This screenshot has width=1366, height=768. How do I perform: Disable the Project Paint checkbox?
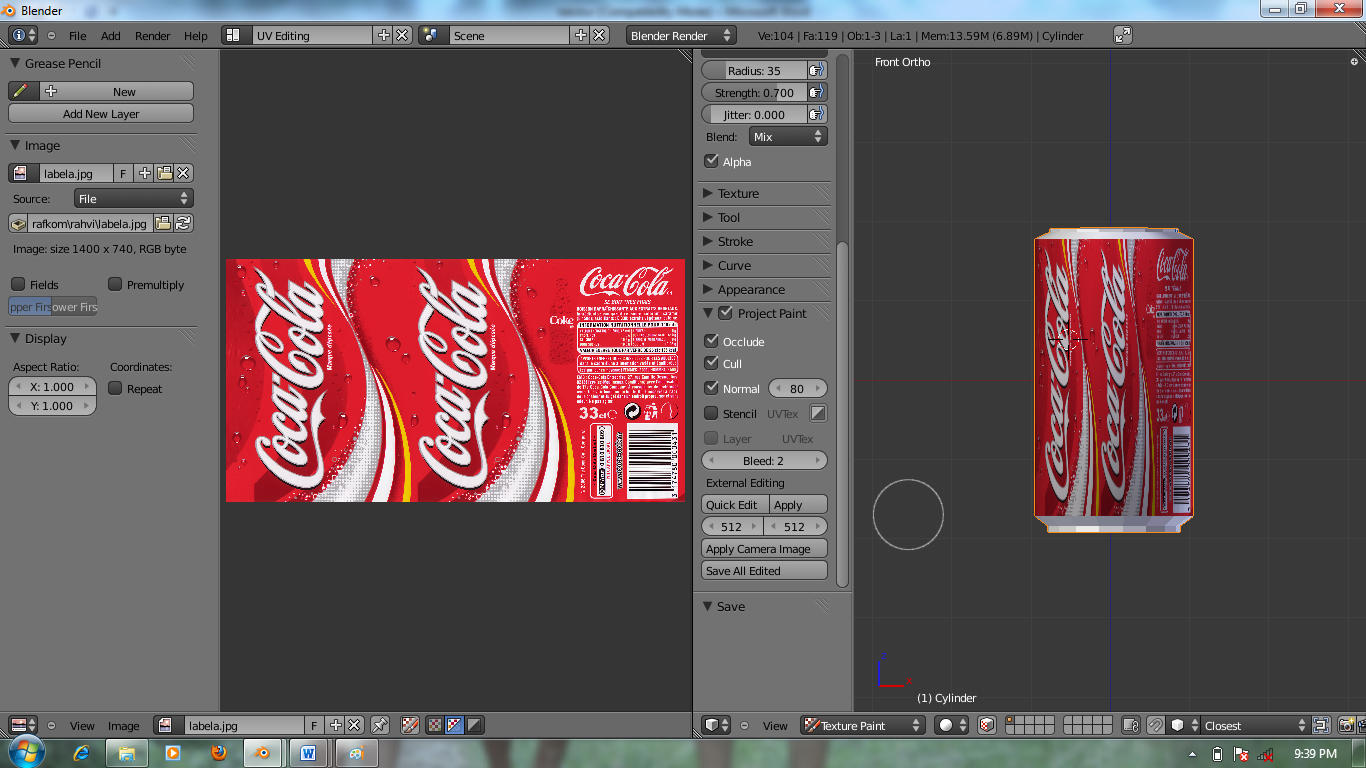point(726,313)
